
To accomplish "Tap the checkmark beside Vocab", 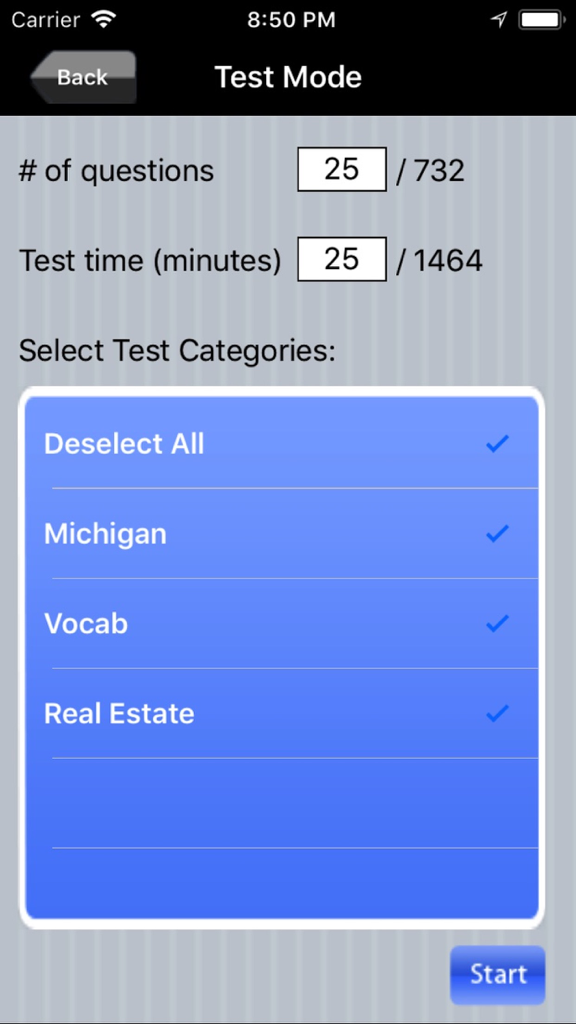I will 497,624.
